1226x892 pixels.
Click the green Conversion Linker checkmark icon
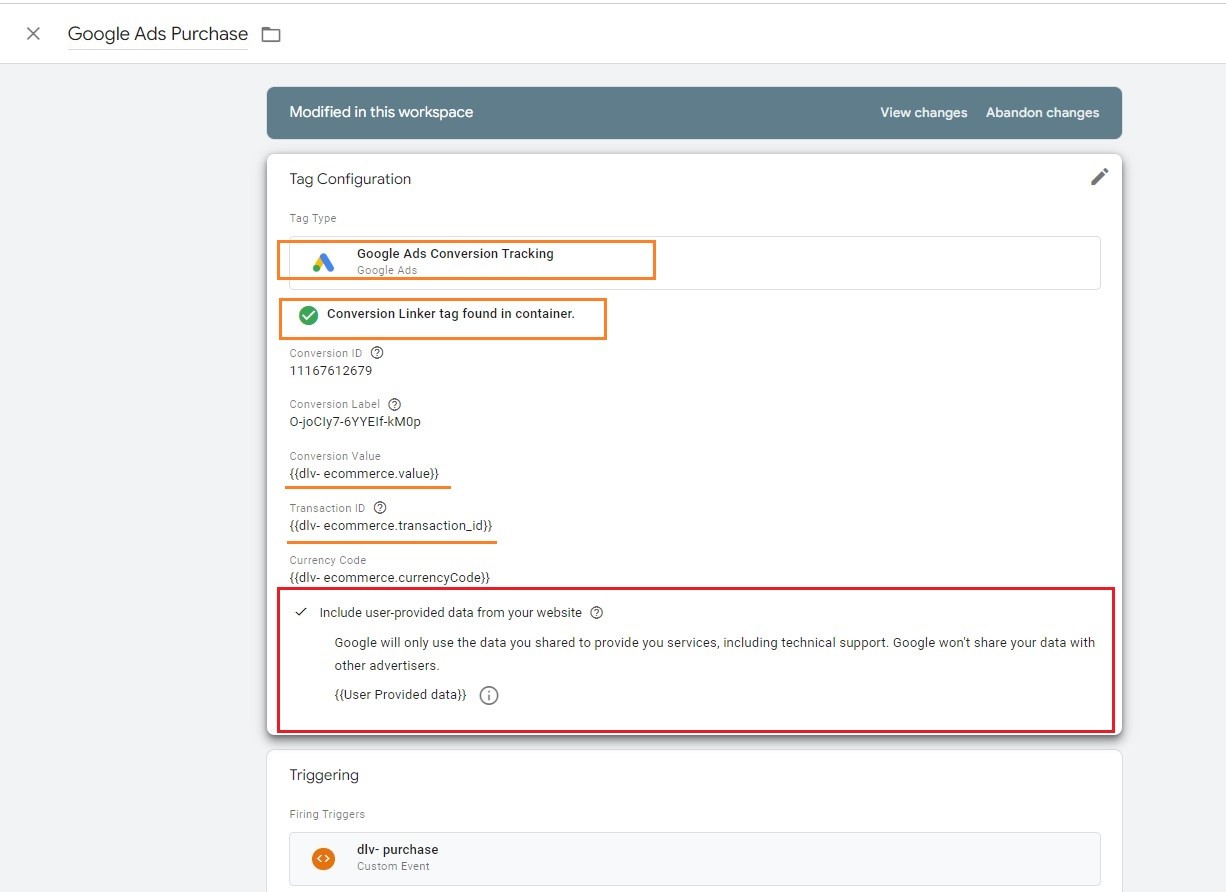[308, 314]
